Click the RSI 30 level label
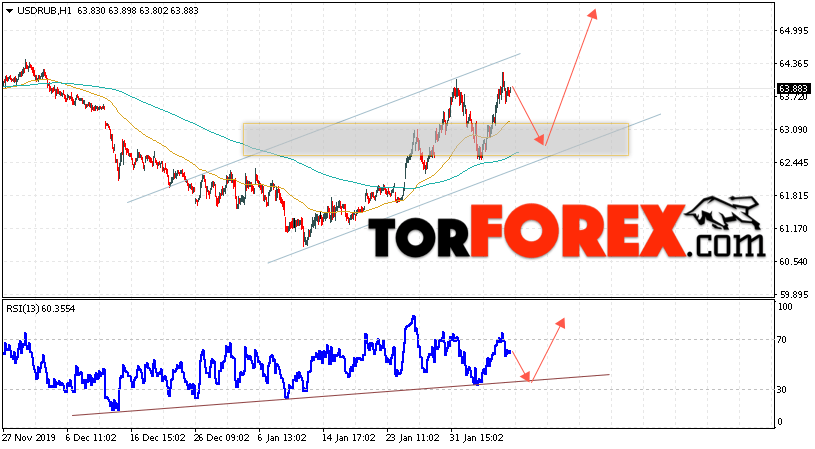 point(782,390)
